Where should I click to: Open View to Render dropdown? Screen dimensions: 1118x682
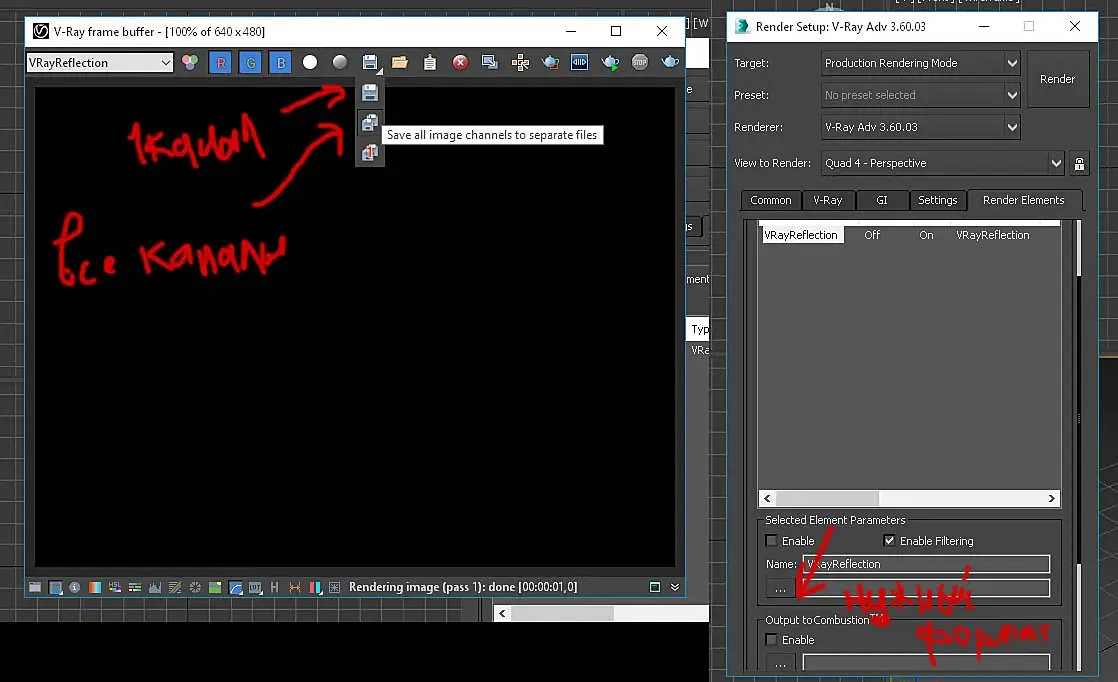(943, 163)
